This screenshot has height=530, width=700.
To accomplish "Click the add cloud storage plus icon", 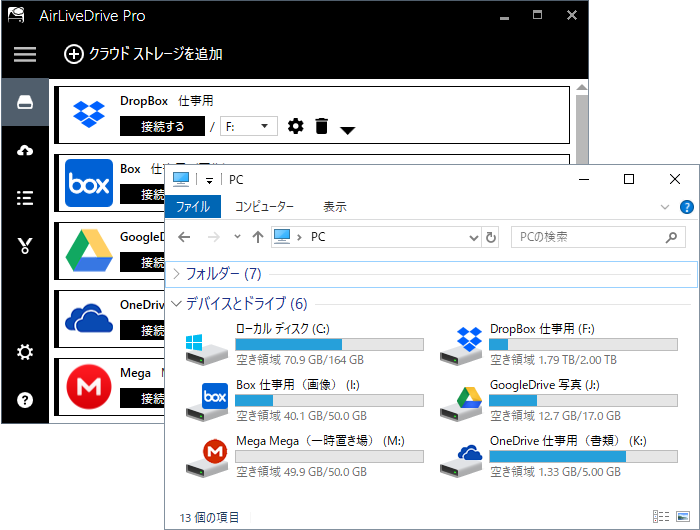I will (x=74, y=54).
